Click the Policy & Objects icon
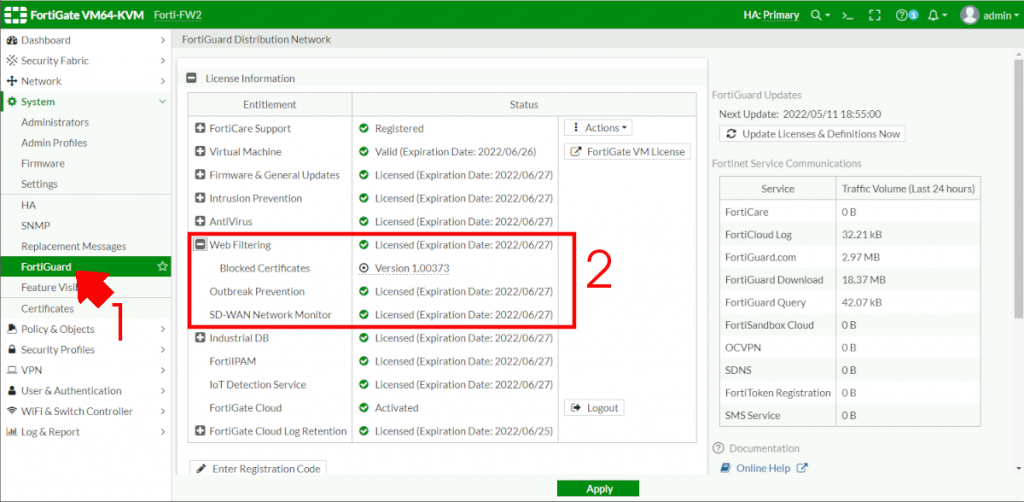The width and height of the screenshot is (1024, 502). (x=11, y=329)
